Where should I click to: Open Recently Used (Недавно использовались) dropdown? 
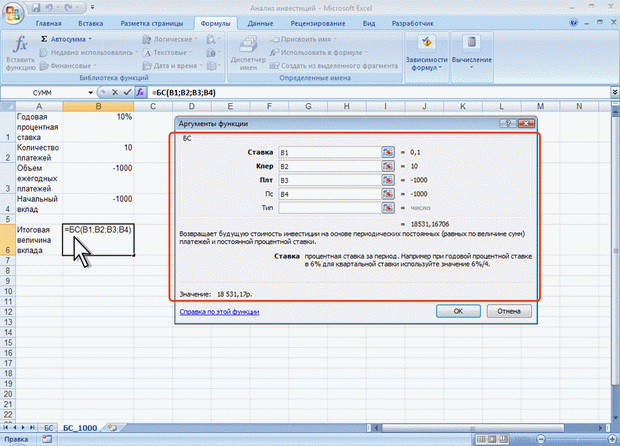[137, 52]
